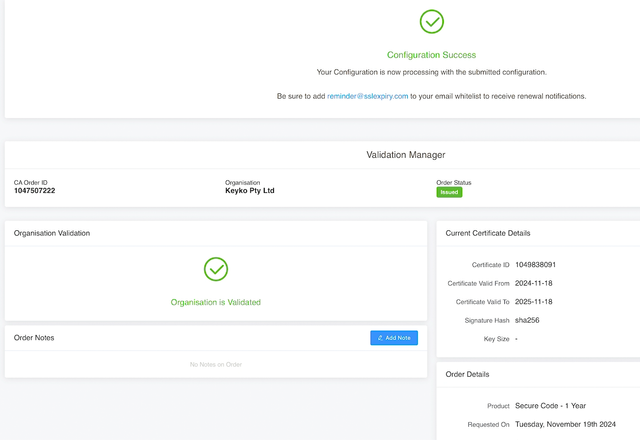Click the Certificate Valid From date 2024-11-18
The height and width of the screenshot is (440, 640).
pos(533,284)
